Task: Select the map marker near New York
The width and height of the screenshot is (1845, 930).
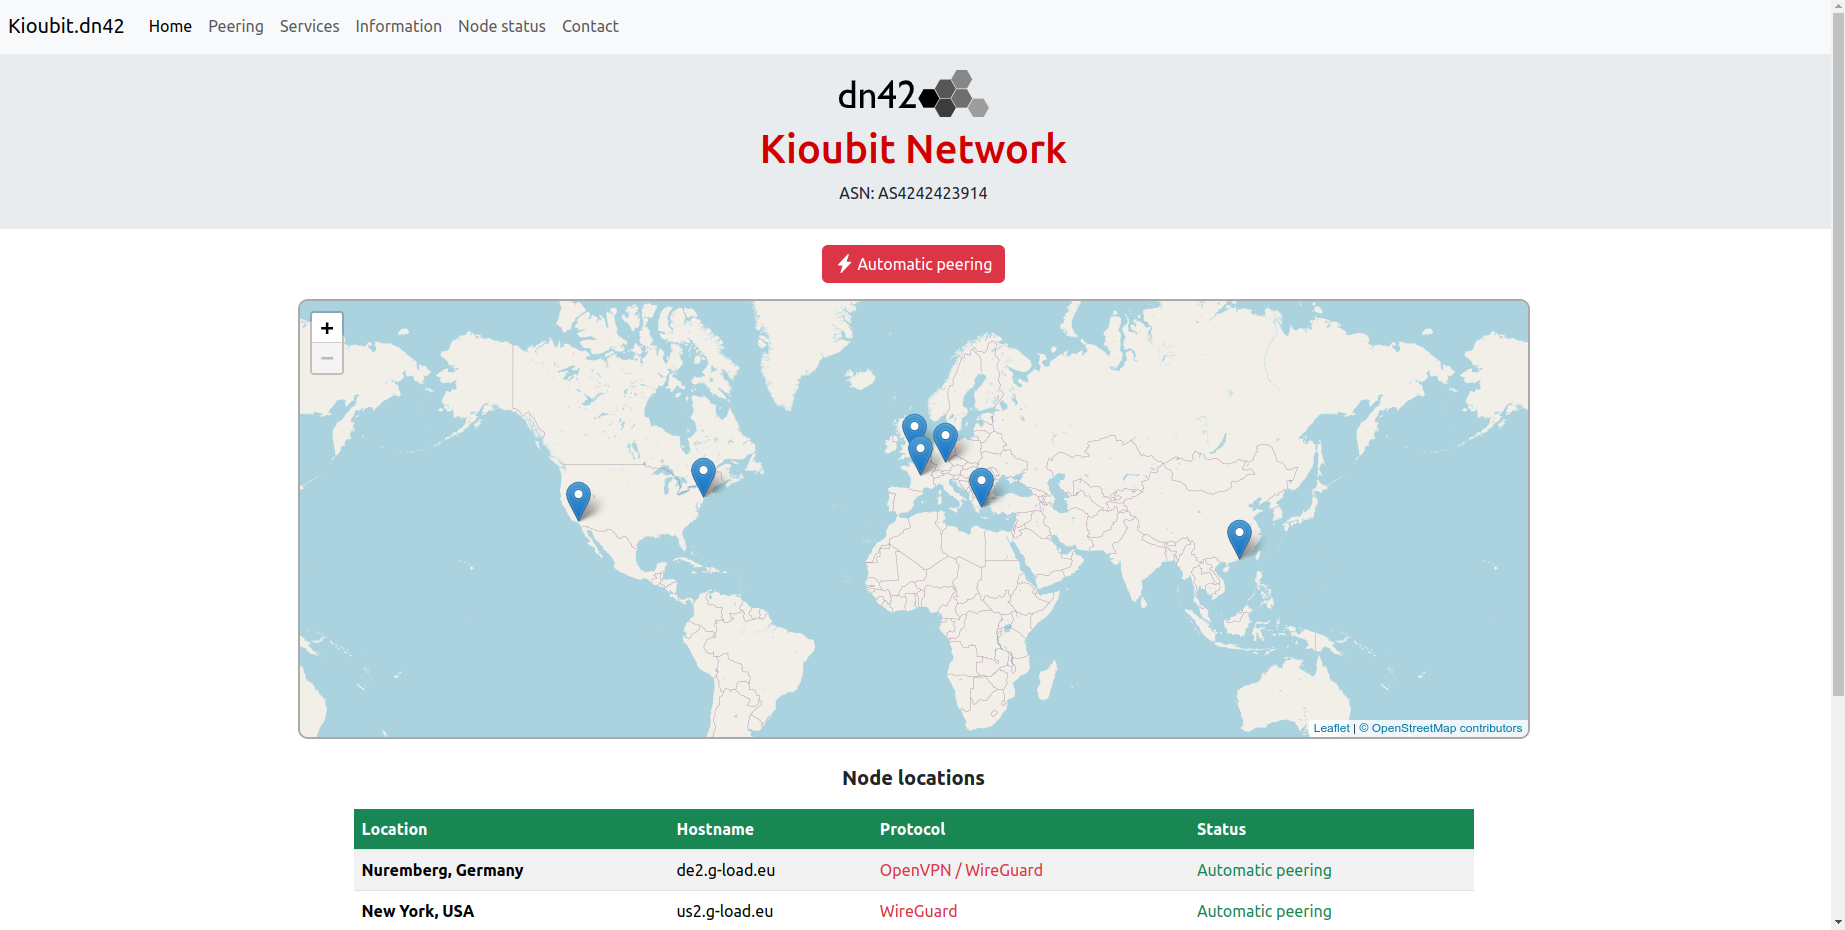Action: (703, 474)
